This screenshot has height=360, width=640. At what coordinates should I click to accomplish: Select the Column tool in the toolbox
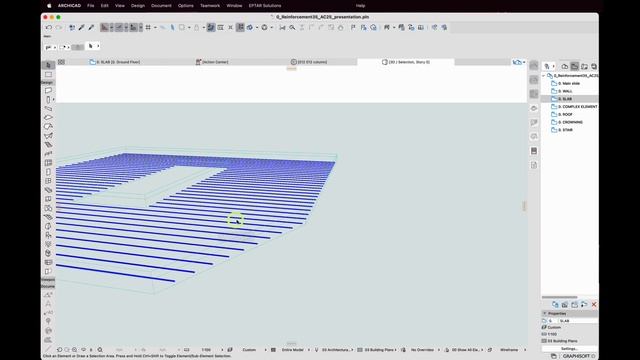48,100
